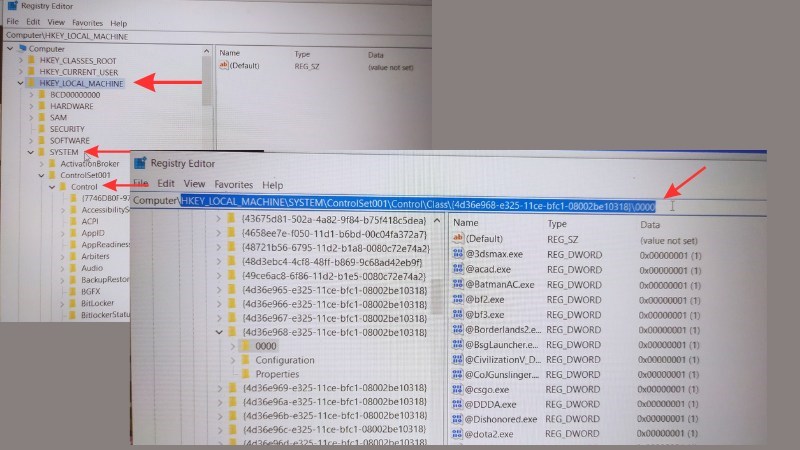
Task: Click the @acad.exe DWORD value icon
Action: 458,268
